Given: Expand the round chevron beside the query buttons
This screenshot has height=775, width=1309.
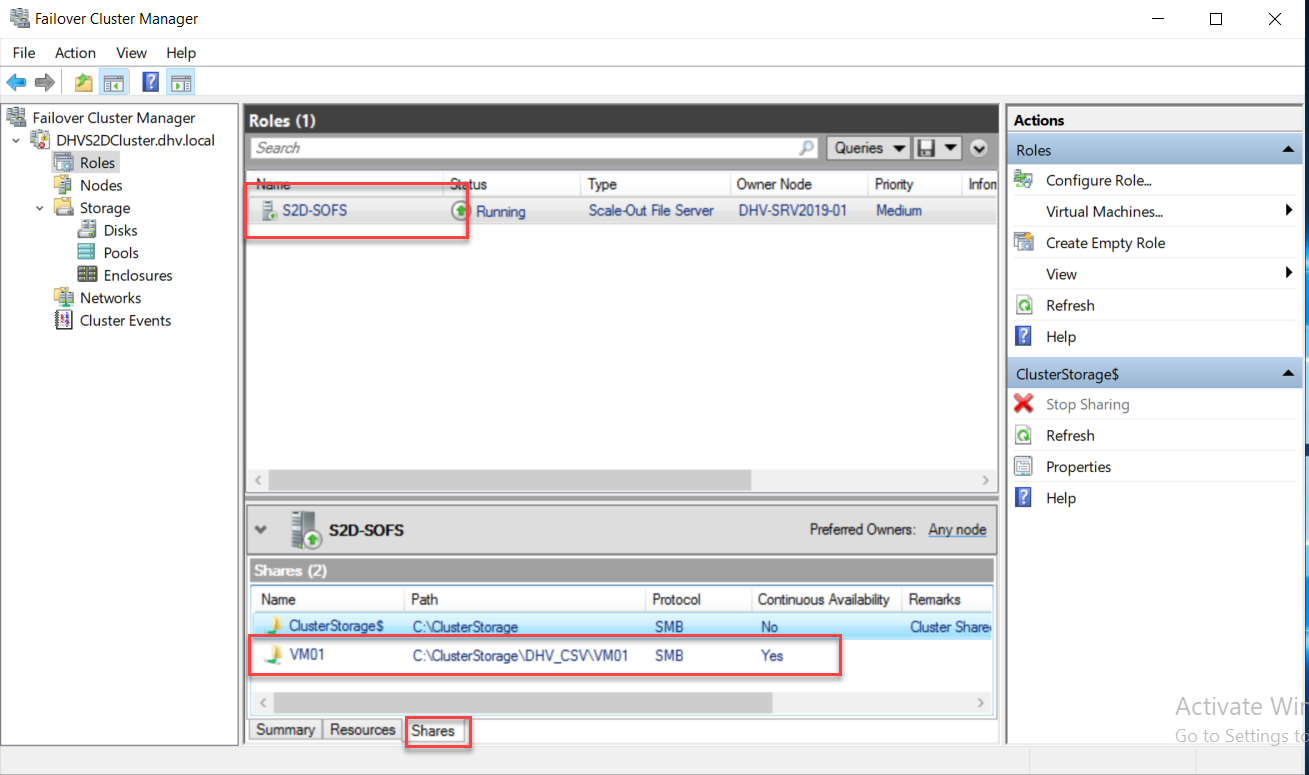Looking at the screenshot, I should [979, 148].
